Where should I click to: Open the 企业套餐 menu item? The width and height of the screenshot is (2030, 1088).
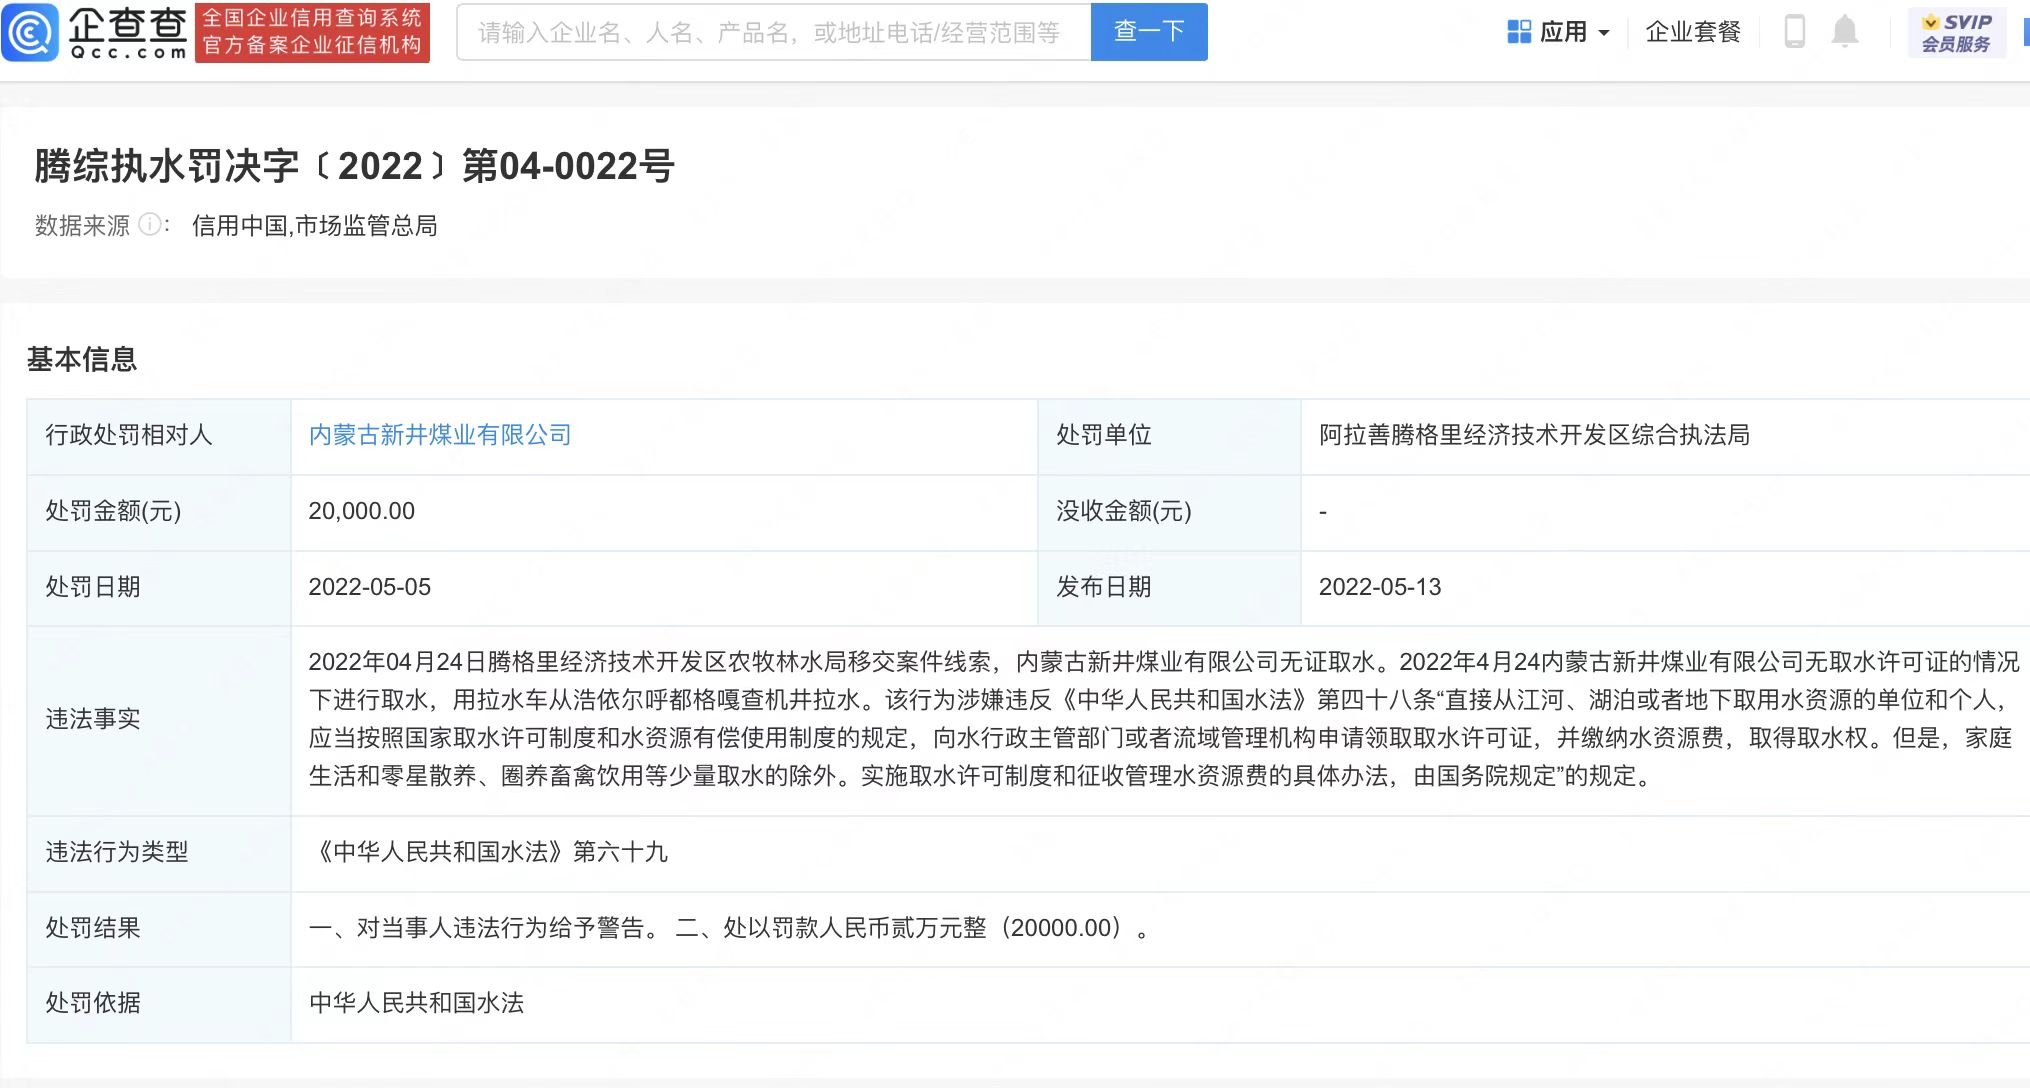1693,32
